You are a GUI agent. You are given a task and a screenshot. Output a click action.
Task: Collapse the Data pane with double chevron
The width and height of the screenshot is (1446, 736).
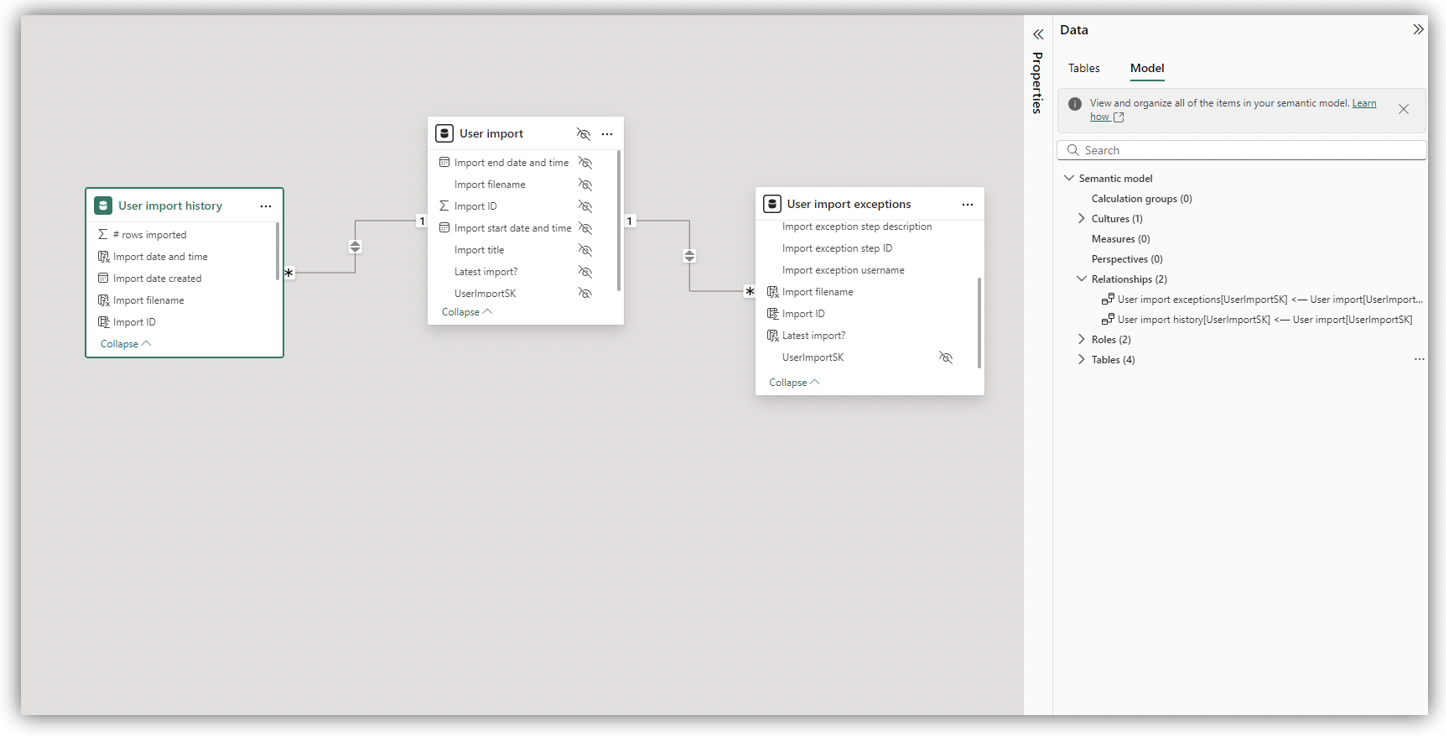click(x=1418, y=30)
